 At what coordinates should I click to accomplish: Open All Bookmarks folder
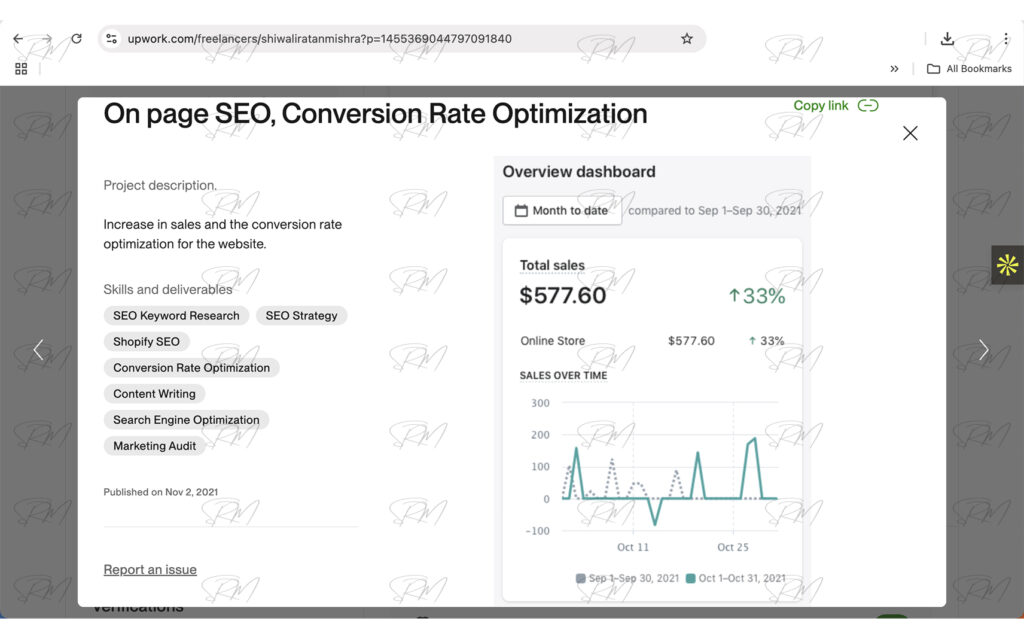point(969,69)
